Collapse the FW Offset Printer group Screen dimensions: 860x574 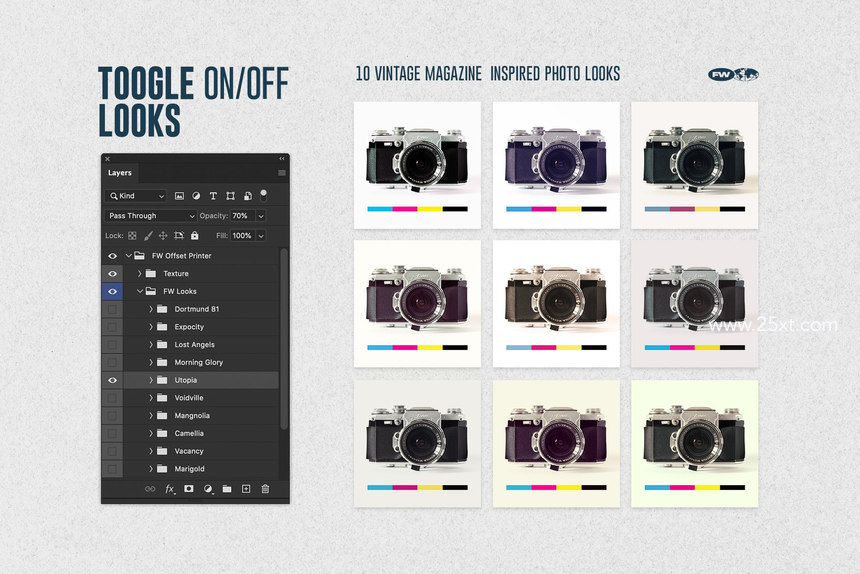click(x=128, y=256)
